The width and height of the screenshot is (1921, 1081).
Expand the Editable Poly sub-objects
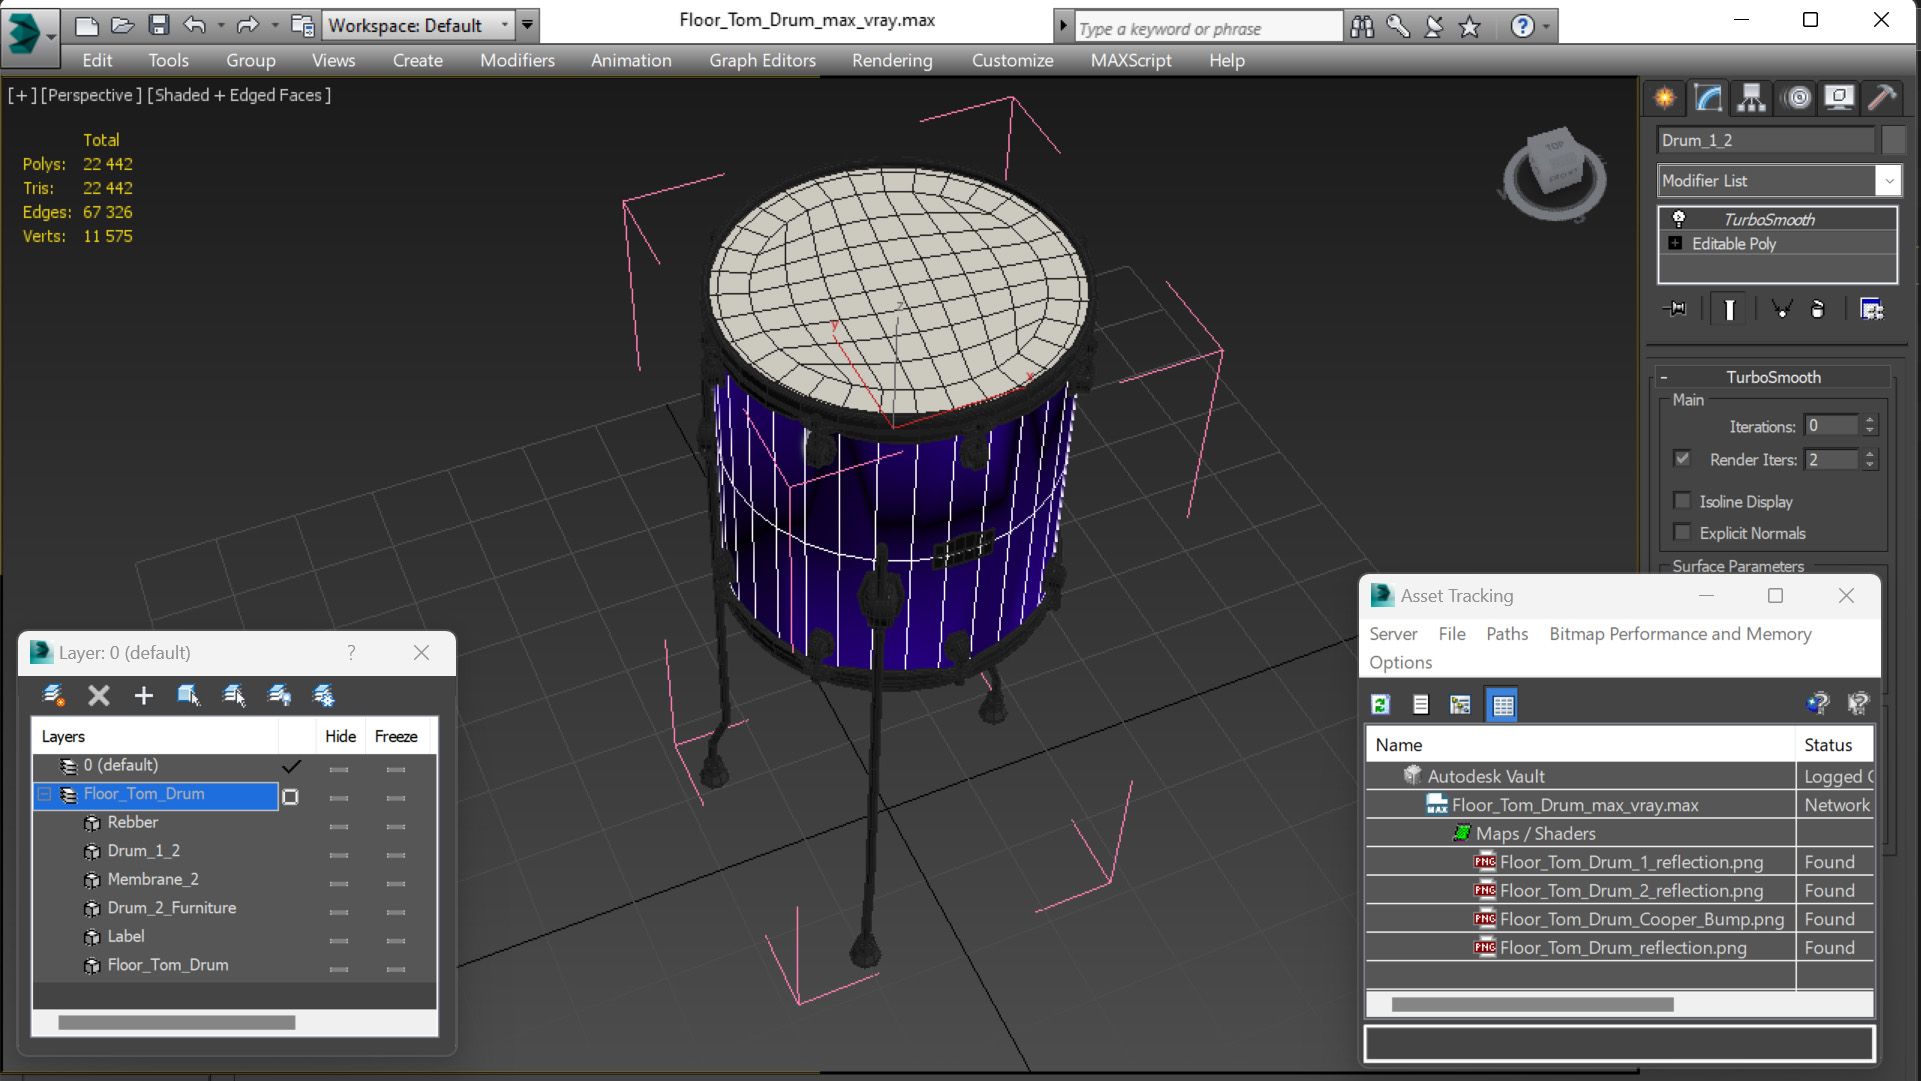click(x=1676, y=243)
